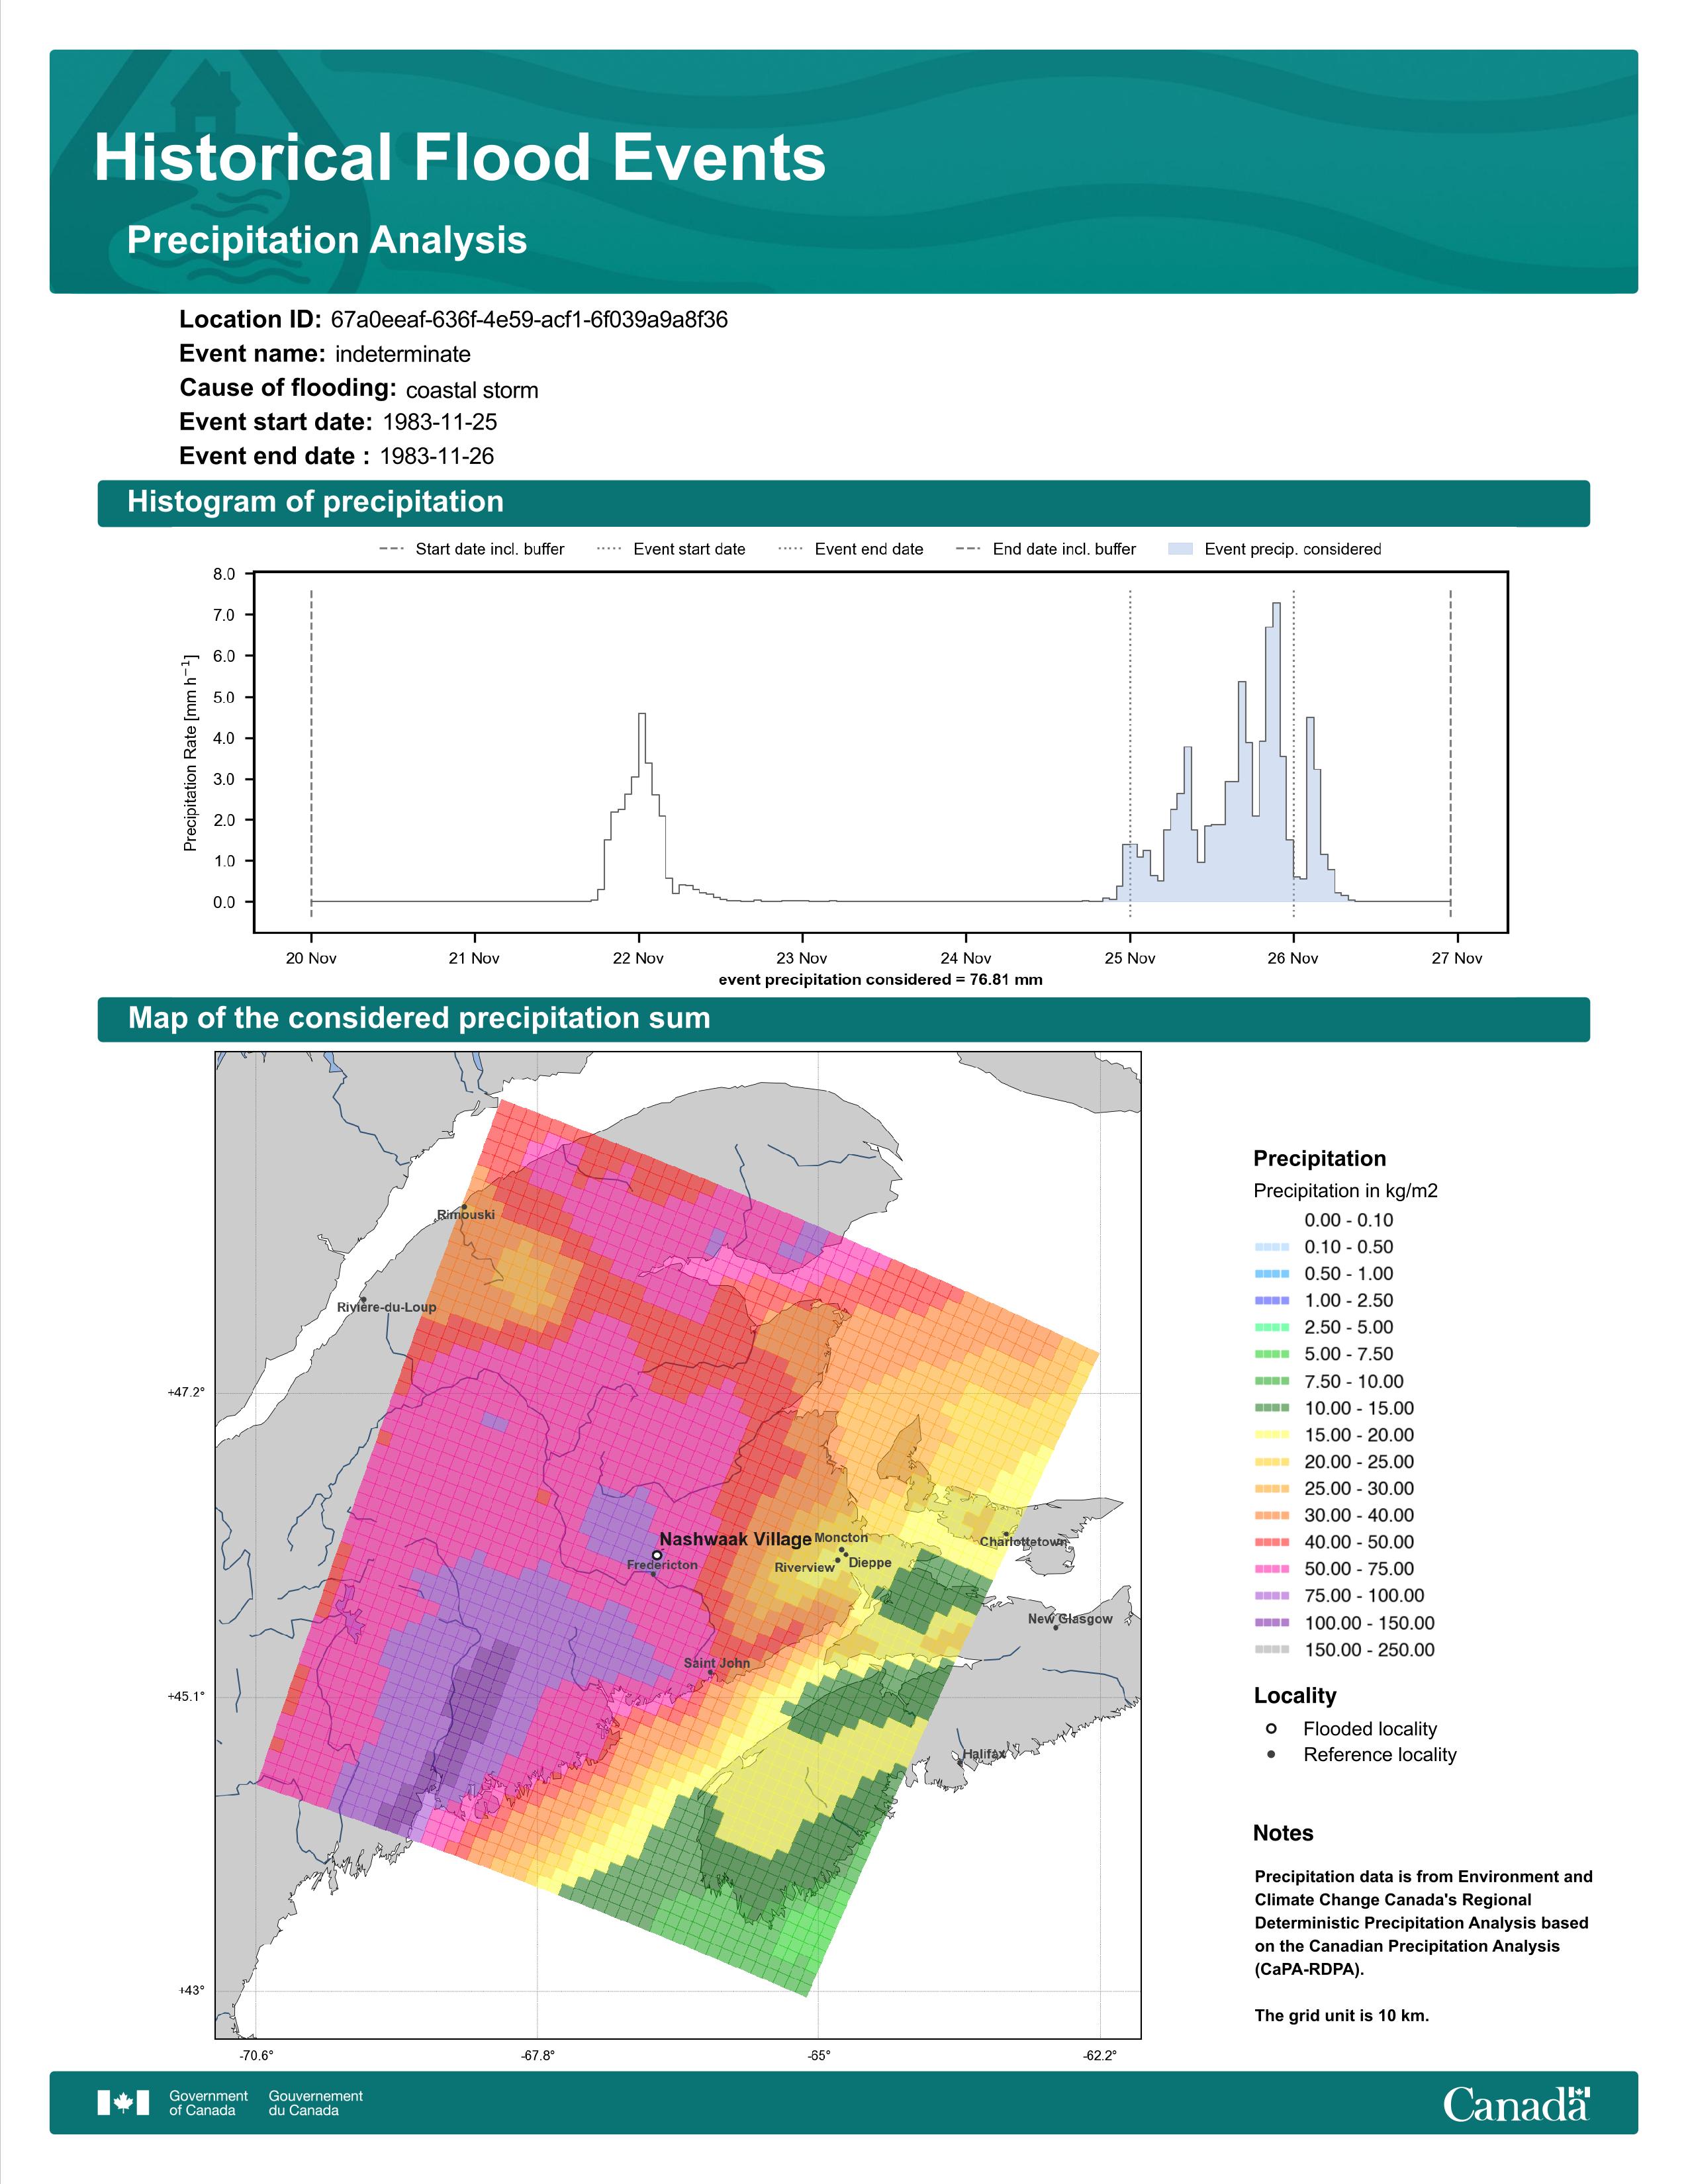Click the 0.10 - 0.50 legend swatch

1272,1247
